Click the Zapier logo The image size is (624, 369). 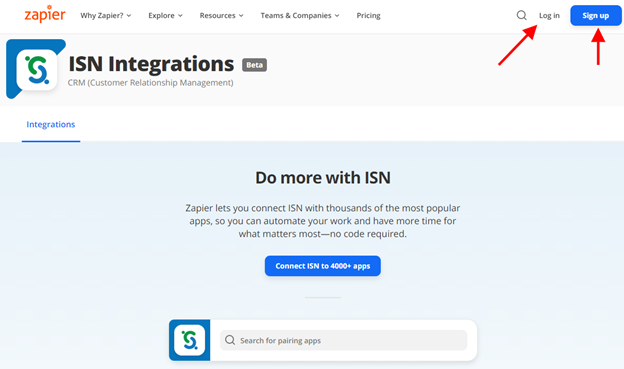click(x=45, y=14)
